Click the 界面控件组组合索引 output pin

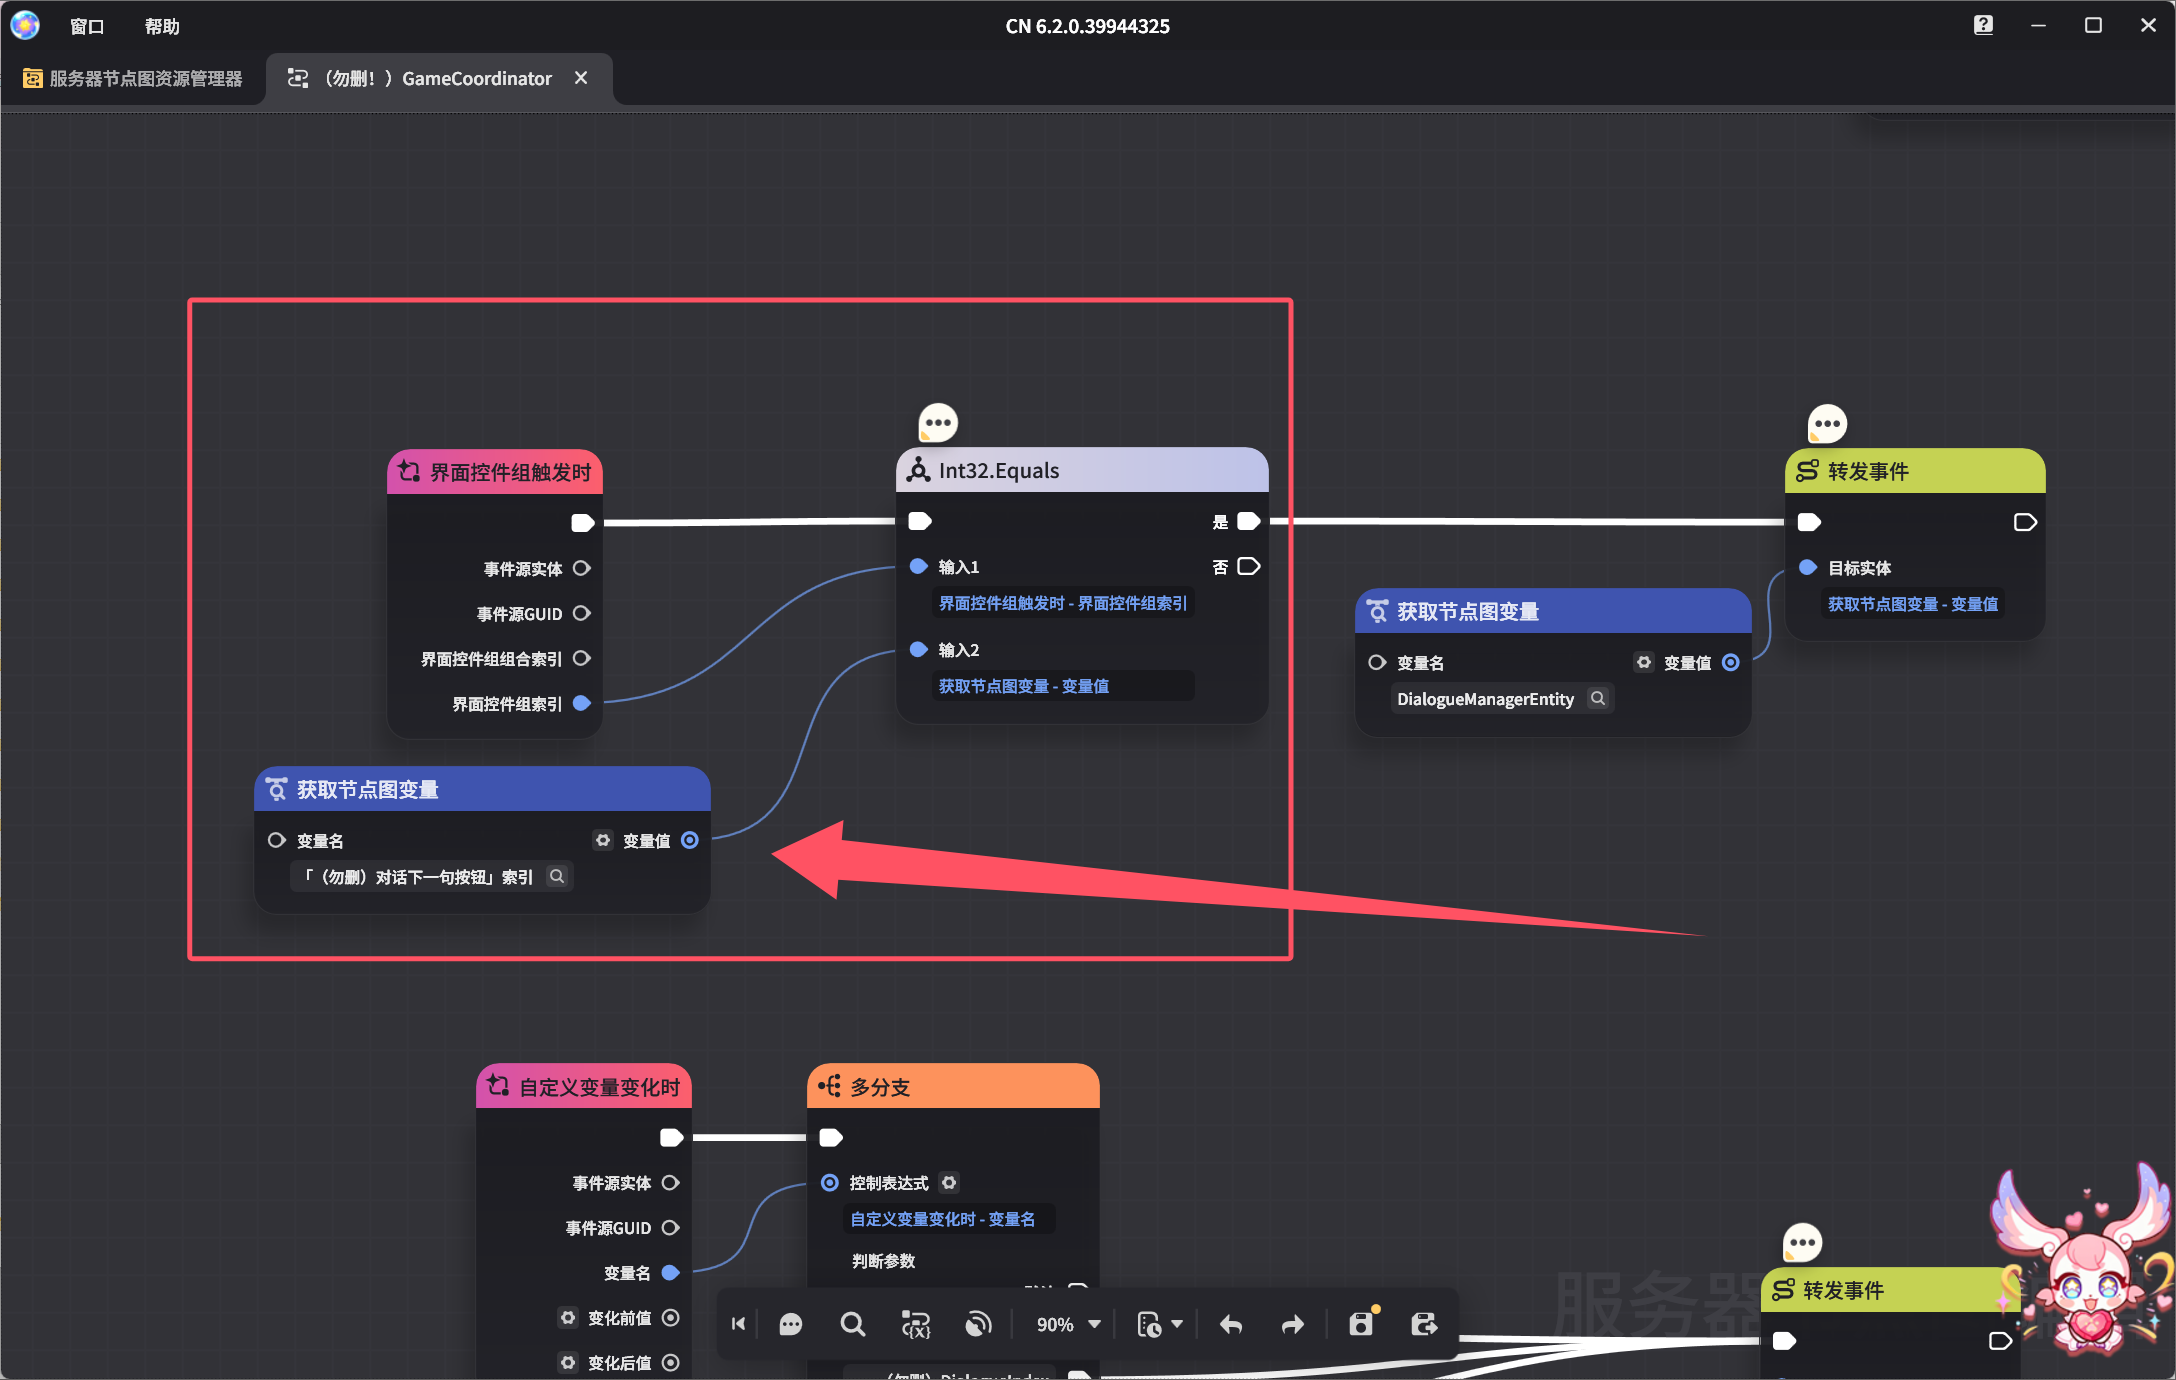click(x=582, y=658)
